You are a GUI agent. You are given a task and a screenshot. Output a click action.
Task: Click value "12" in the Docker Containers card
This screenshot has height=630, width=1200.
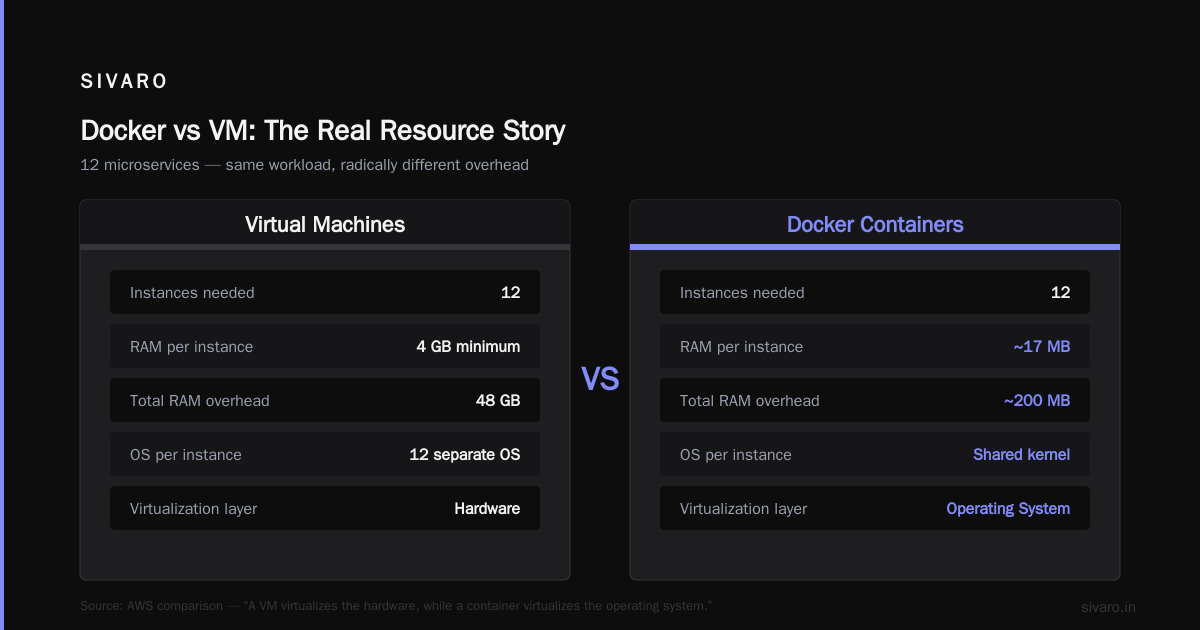click(1060, 293)
